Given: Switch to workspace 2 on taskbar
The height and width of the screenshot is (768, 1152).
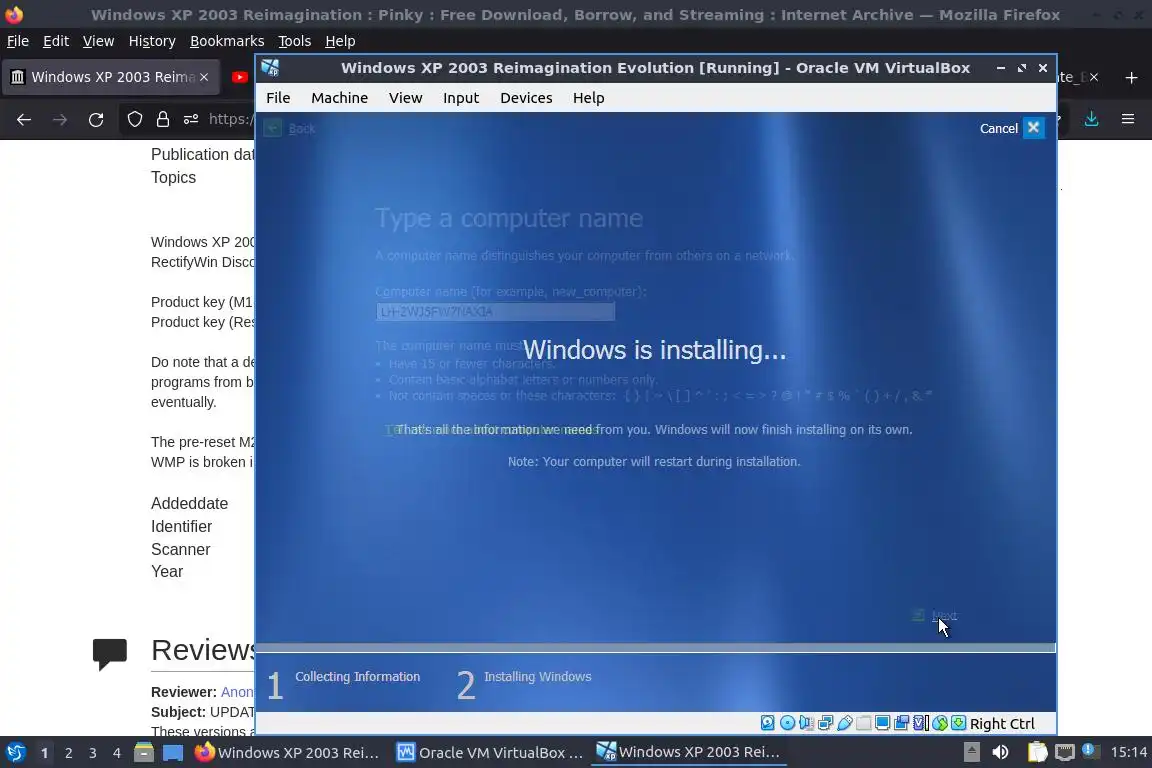Looking at the screenshot, I should click(x=68, y=753).
